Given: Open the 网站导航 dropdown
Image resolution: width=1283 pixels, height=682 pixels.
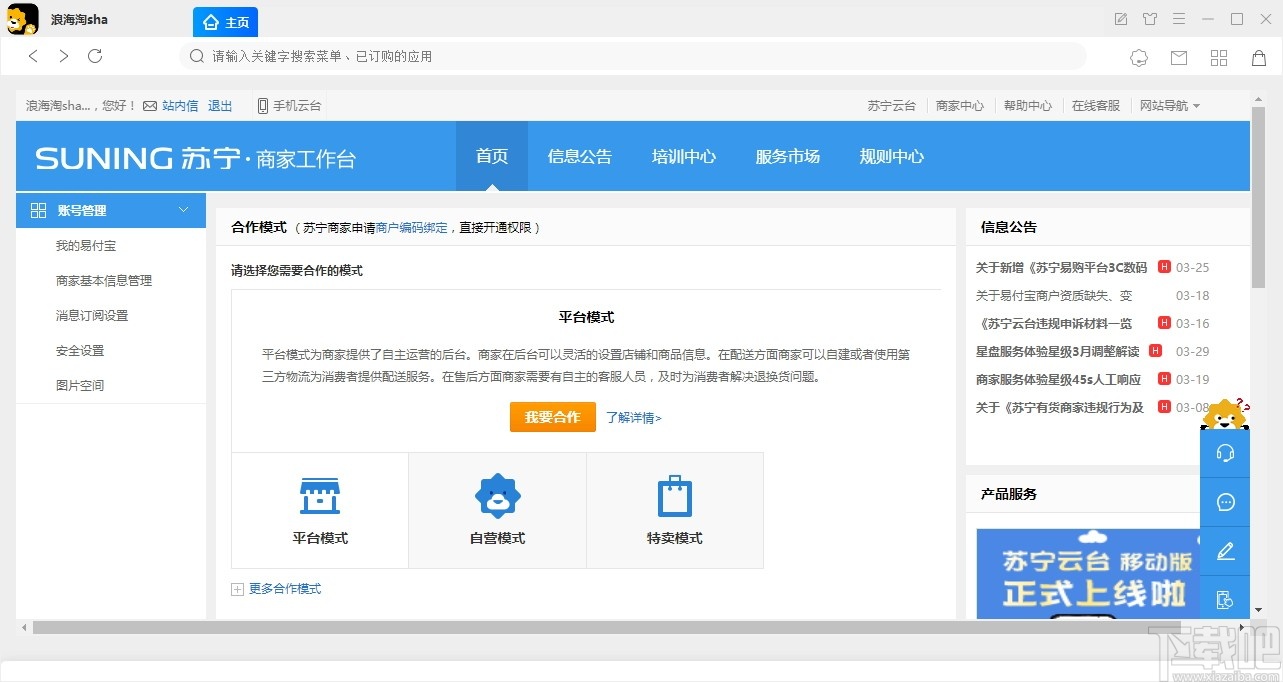Looking at the screenshot, I should [1169, 105].
